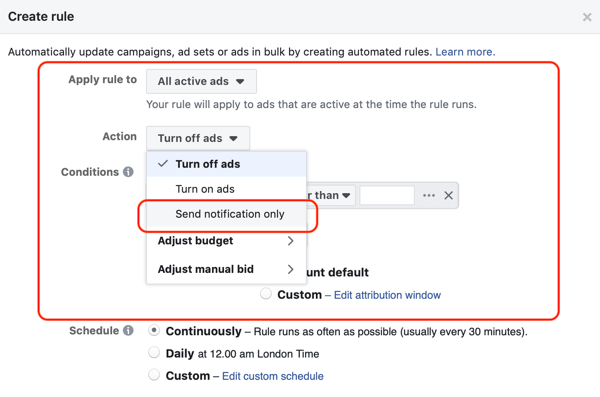Click the Conditions info icon

(128, 172)
